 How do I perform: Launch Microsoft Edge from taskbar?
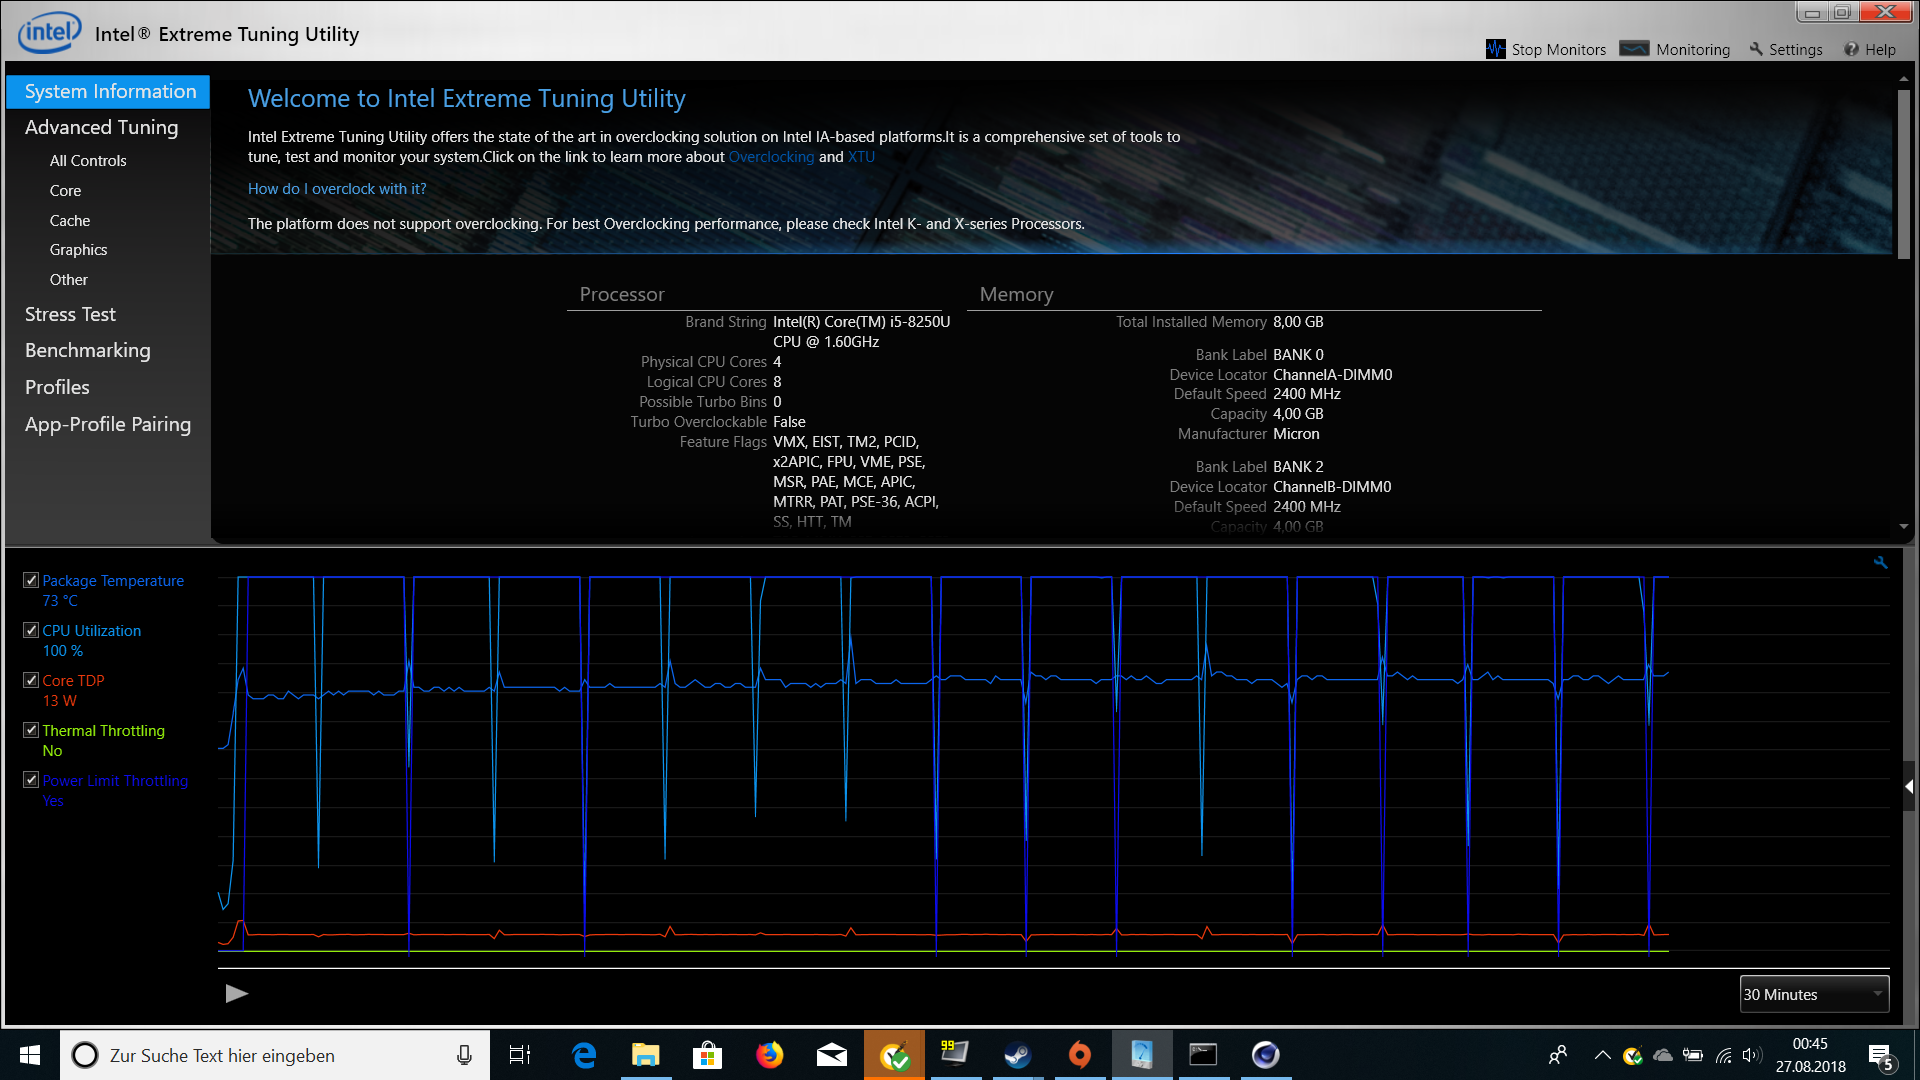pos(584,1055)
